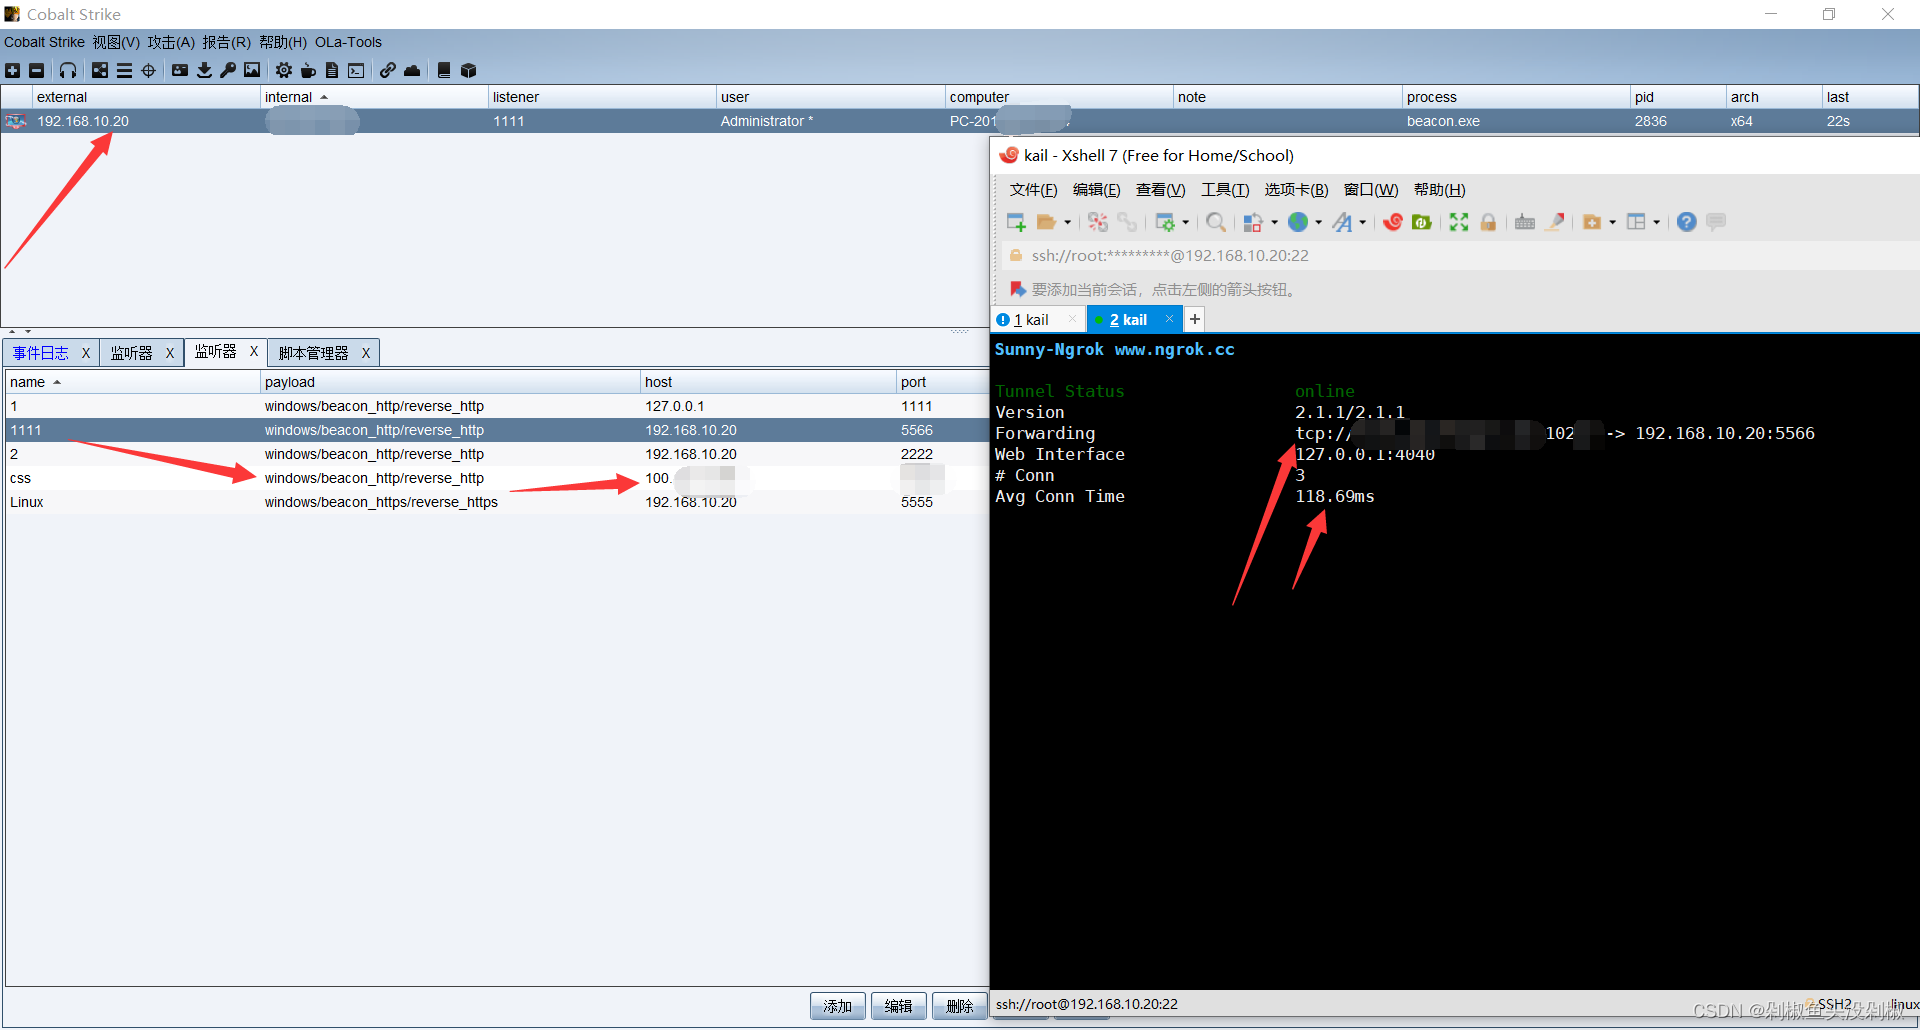Open downloaded files icon in Cobalt Strike

pos(204,70)
